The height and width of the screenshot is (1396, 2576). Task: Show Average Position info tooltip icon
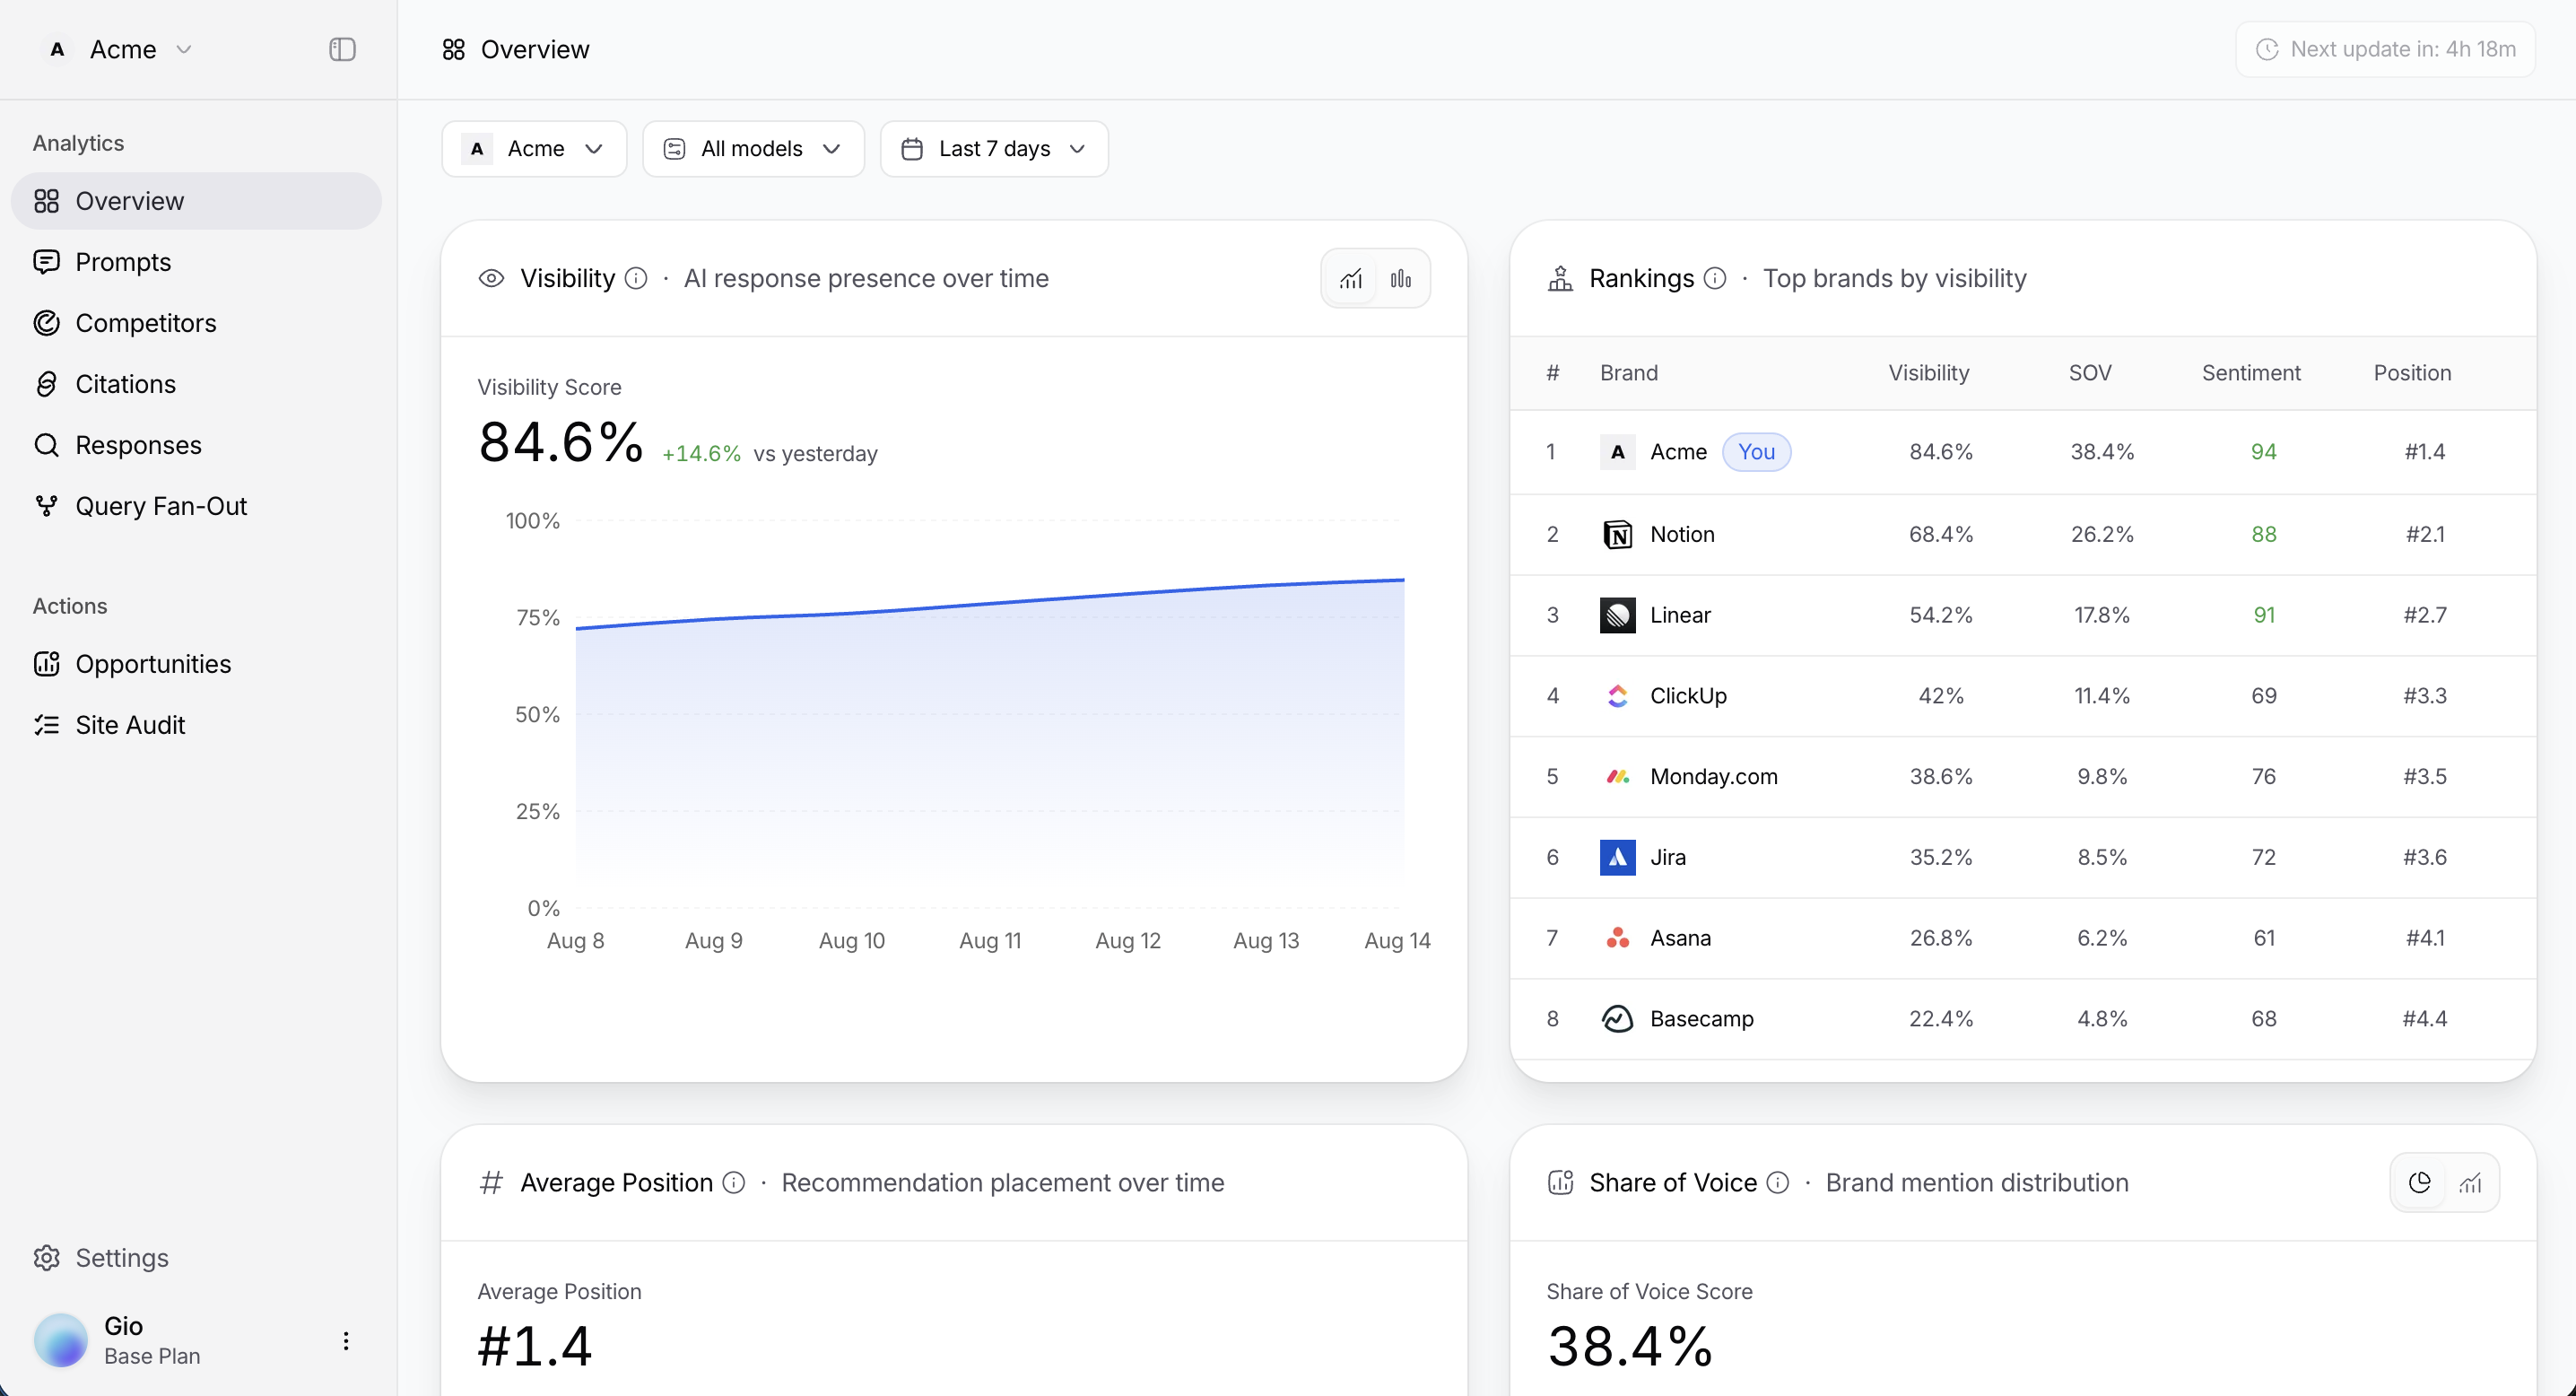(734, 1183)
